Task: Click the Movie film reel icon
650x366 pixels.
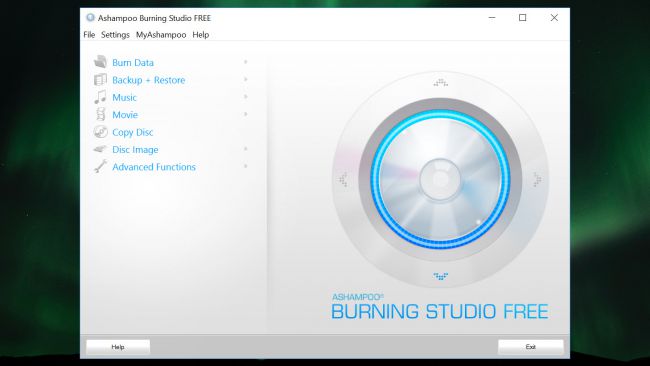Action: tap(100, 114)
